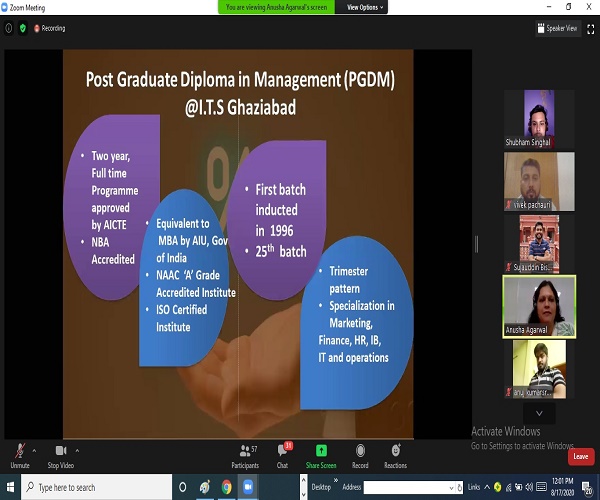Image resolution: width=600 pixels, height=500 pixels.
Task: Open Chat panel
Action: (x=284, y=456)
